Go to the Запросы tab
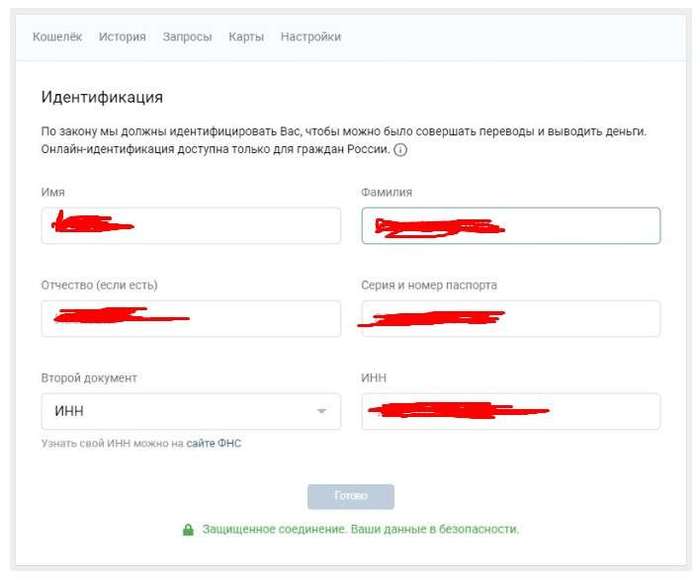 click(187, 37)
